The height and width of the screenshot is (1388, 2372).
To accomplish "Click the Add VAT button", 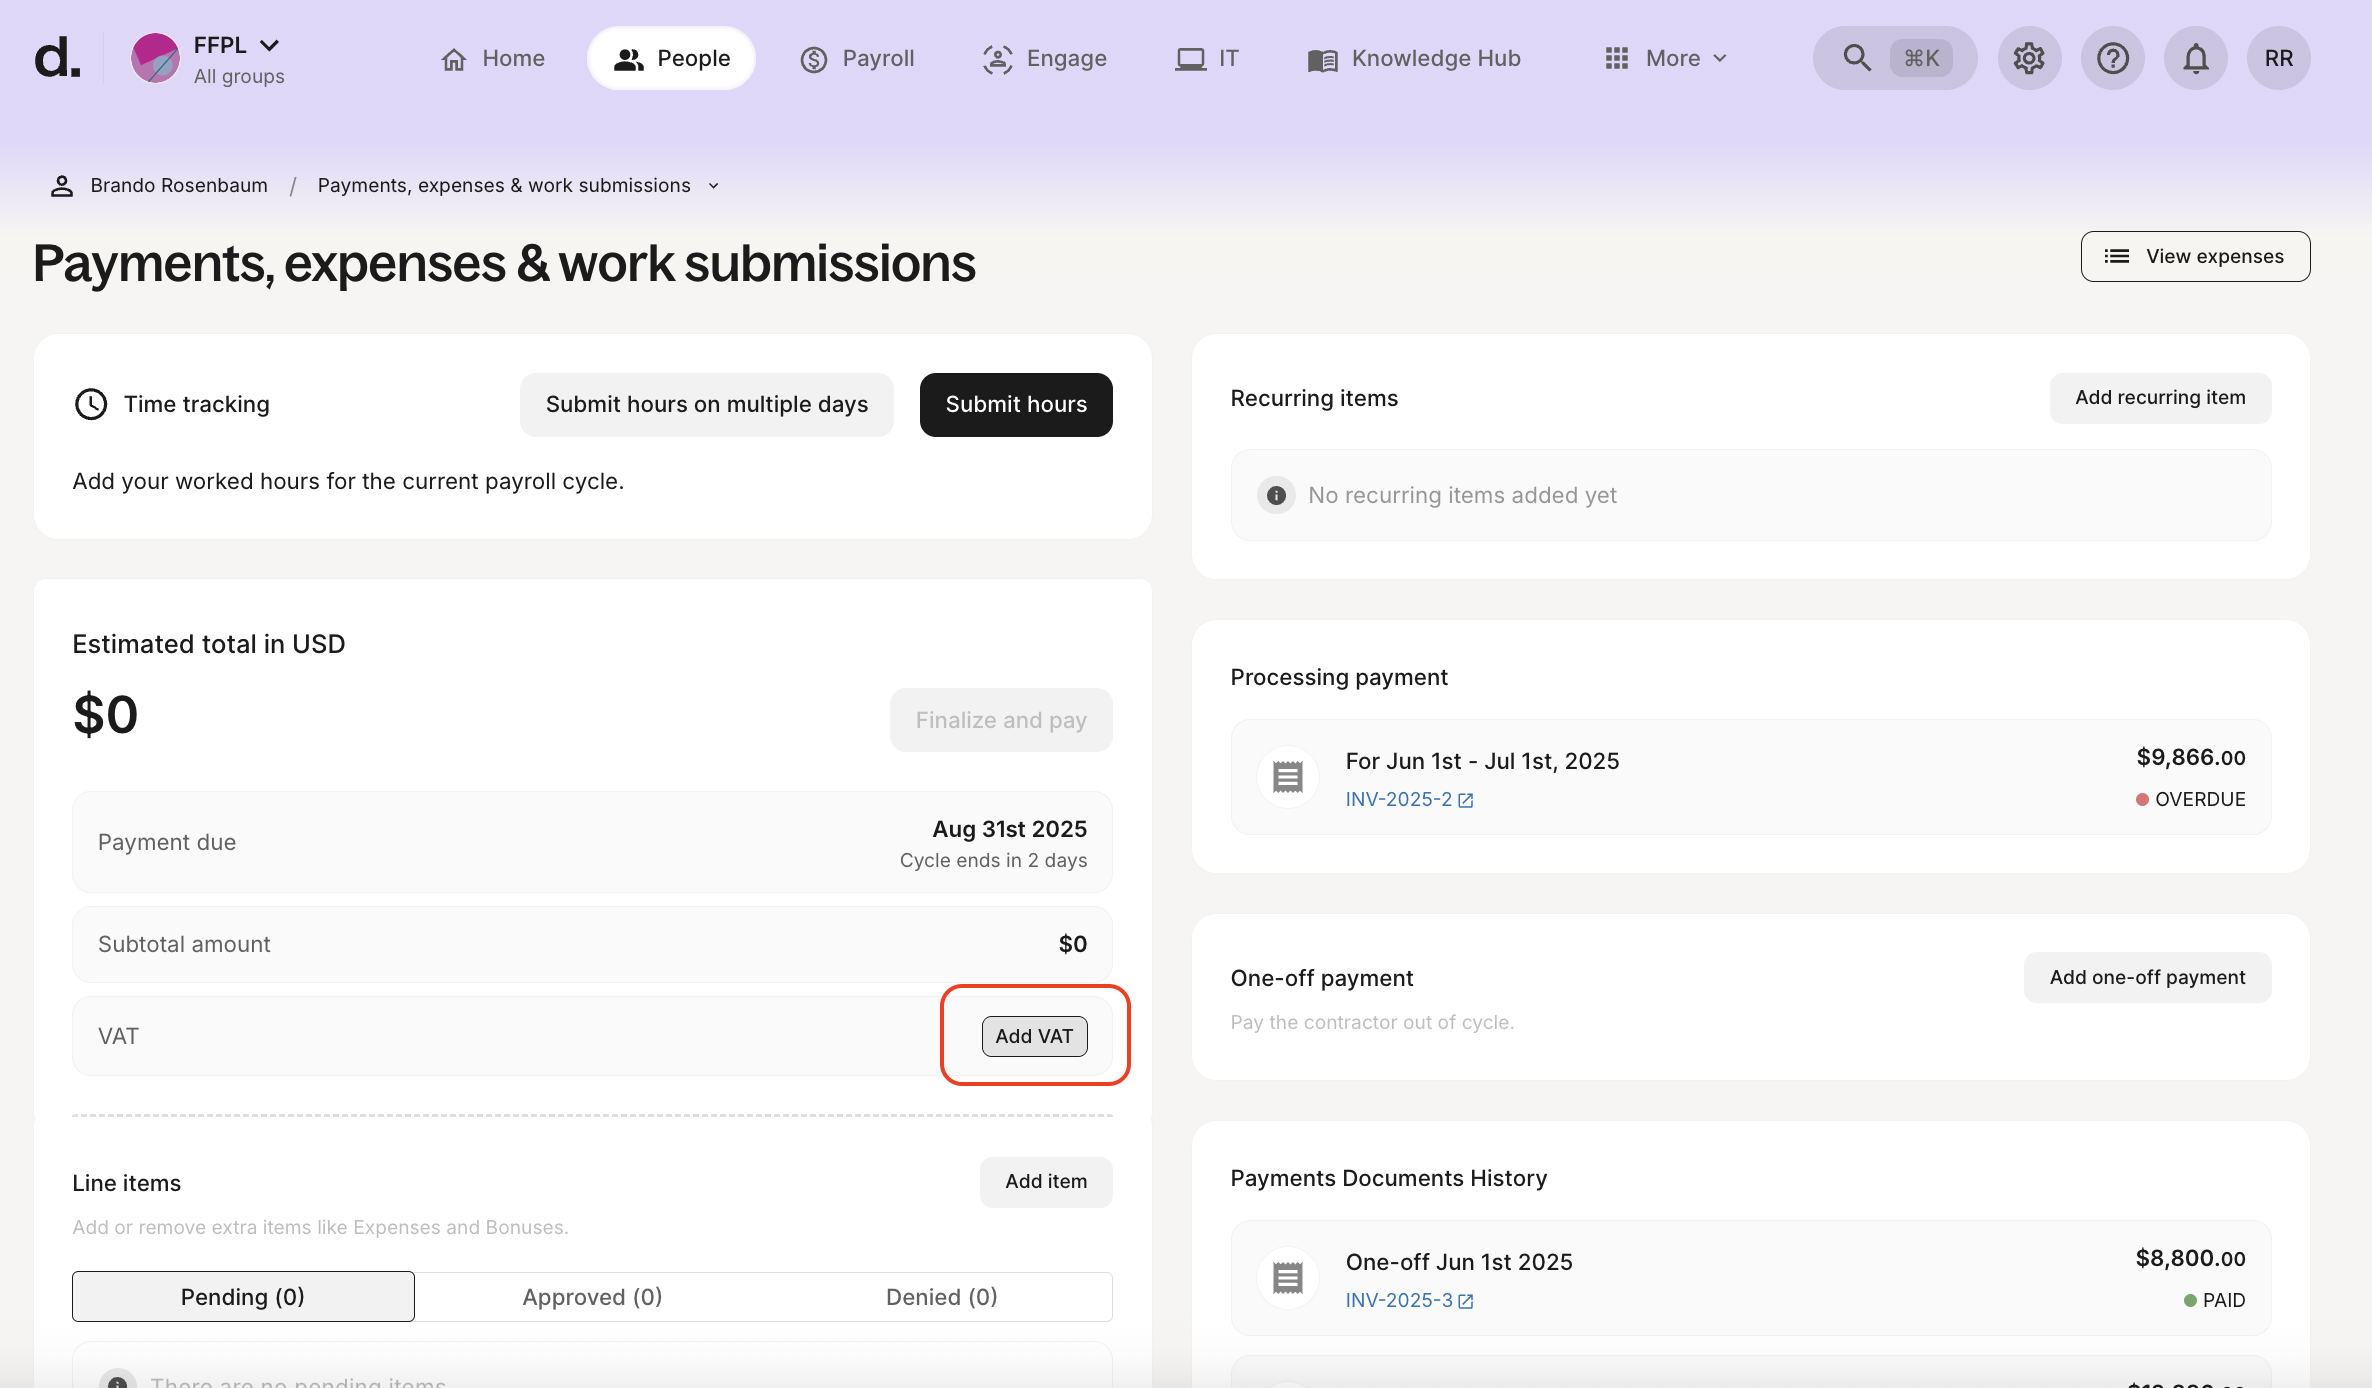I will click(1034, 1036).
